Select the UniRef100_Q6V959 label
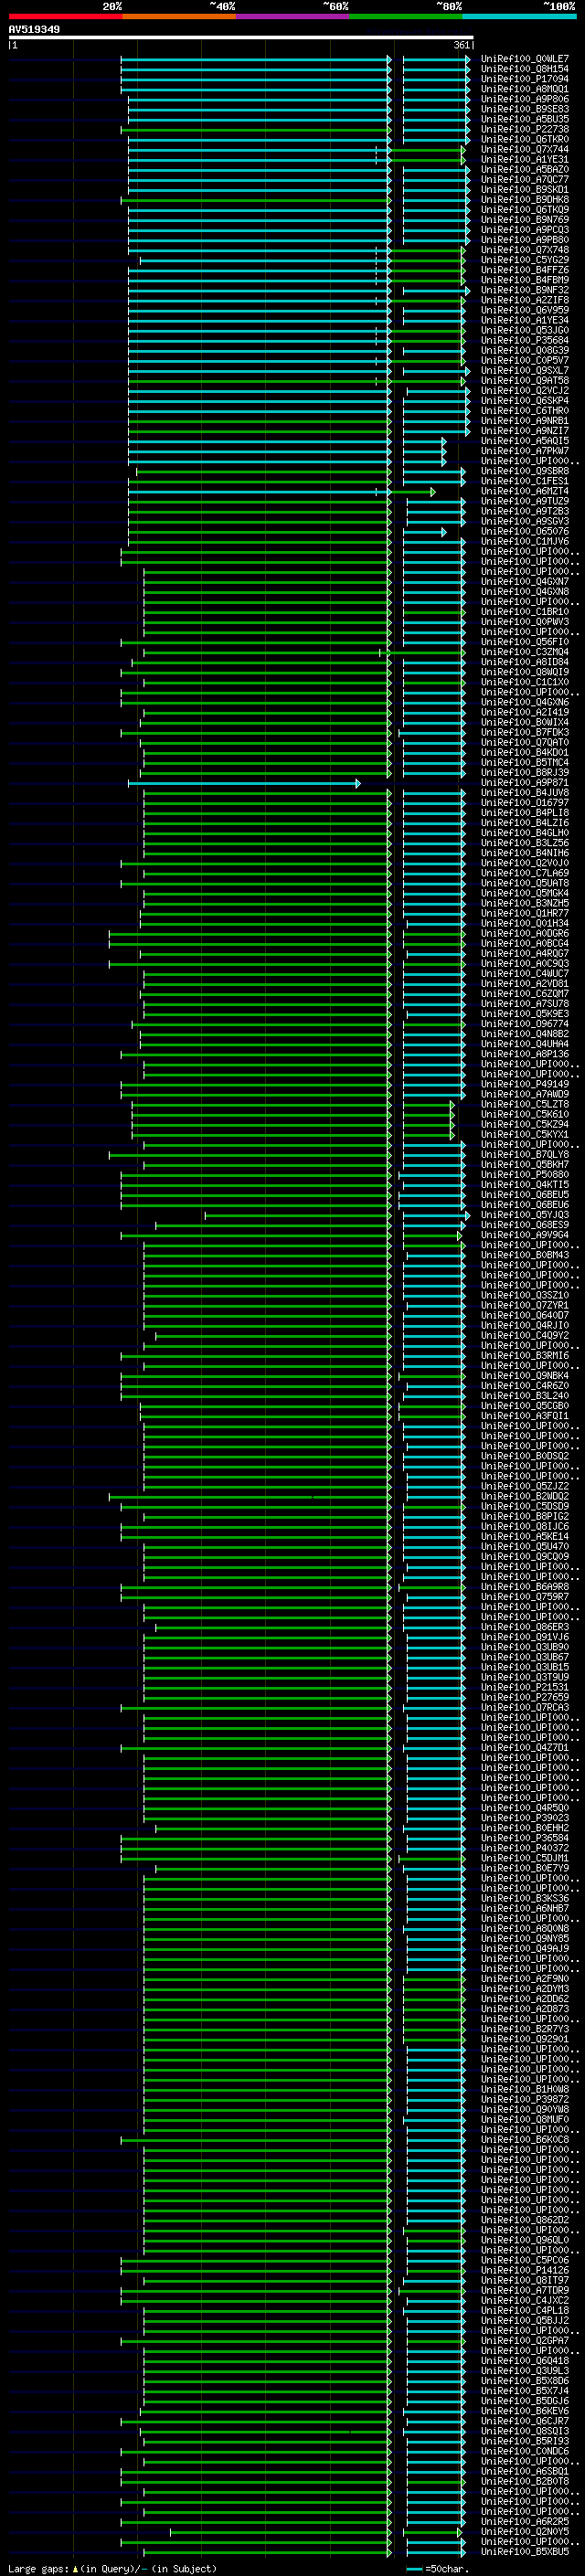This screenshot has width=585, height=2576. 525,310
